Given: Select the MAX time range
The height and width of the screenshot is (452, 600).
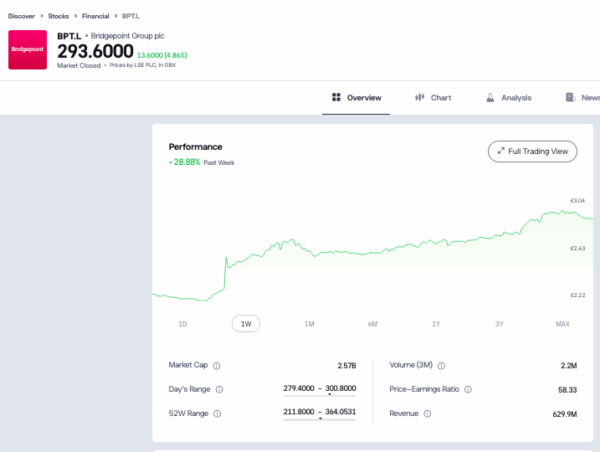Looking at the screenshot, I should (562, 324).
